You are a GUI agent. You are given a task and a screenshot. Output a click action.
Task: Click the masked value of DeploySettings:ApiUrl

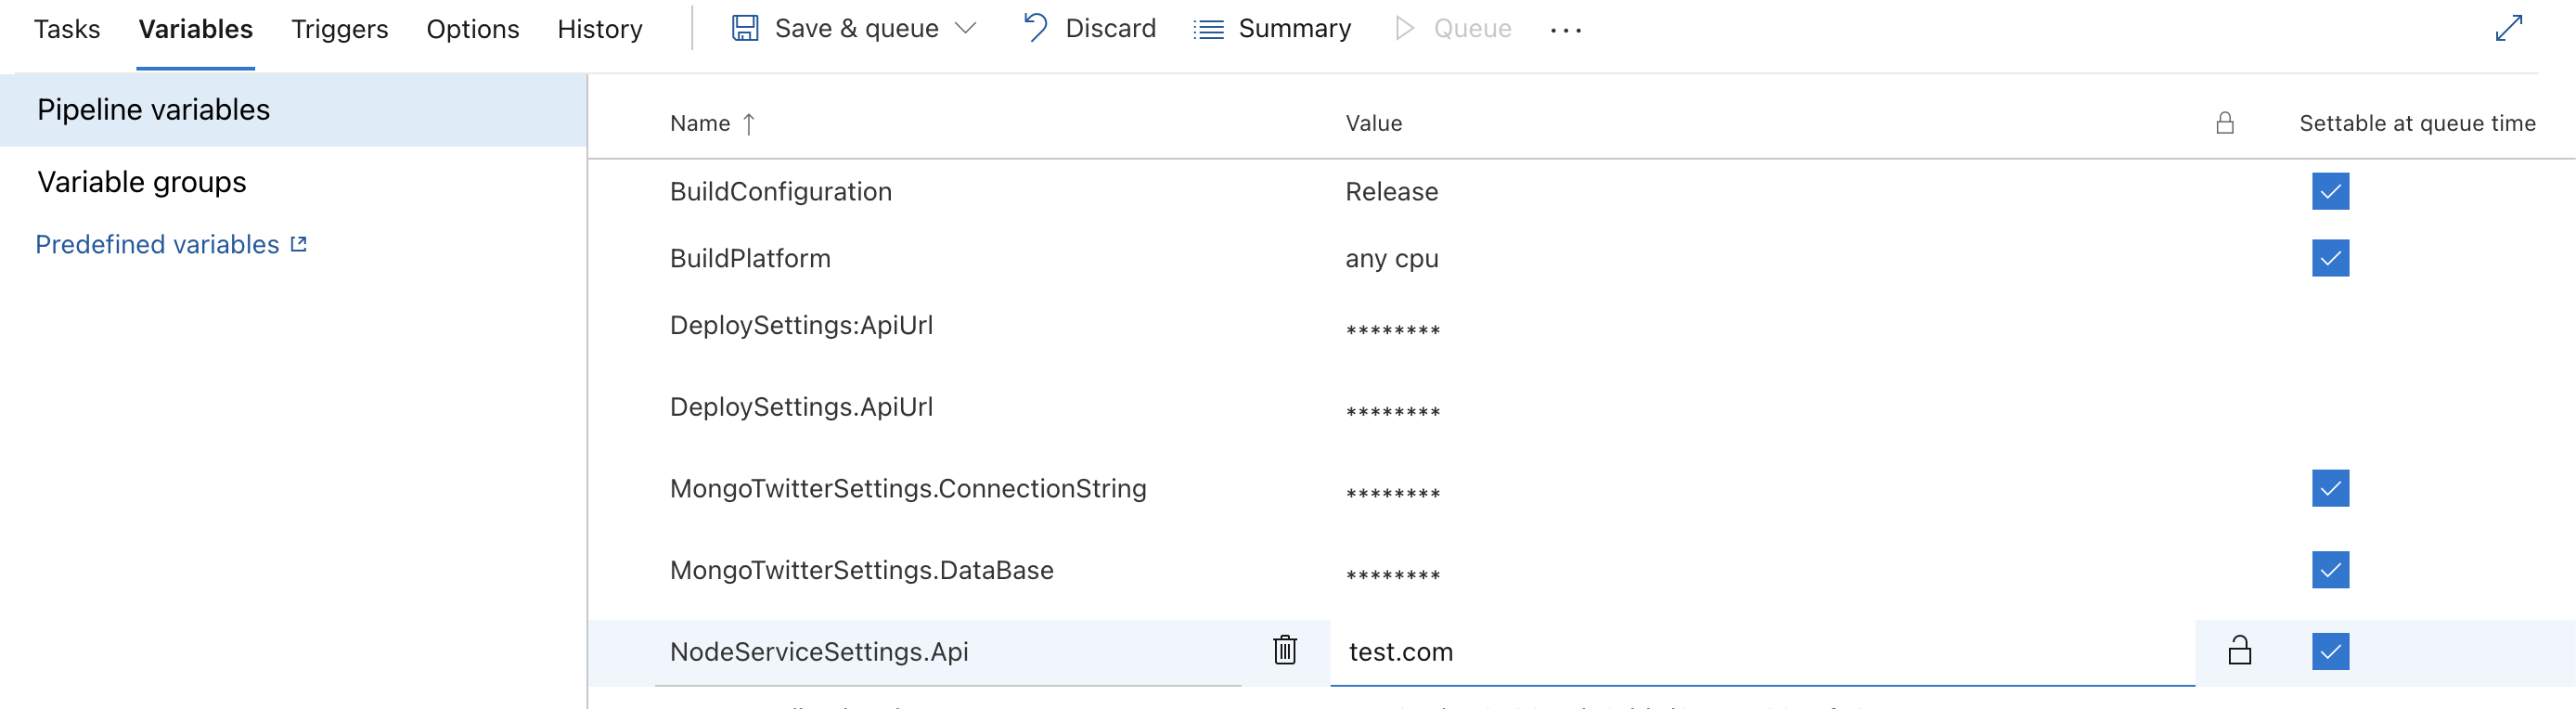[1392, 330]
